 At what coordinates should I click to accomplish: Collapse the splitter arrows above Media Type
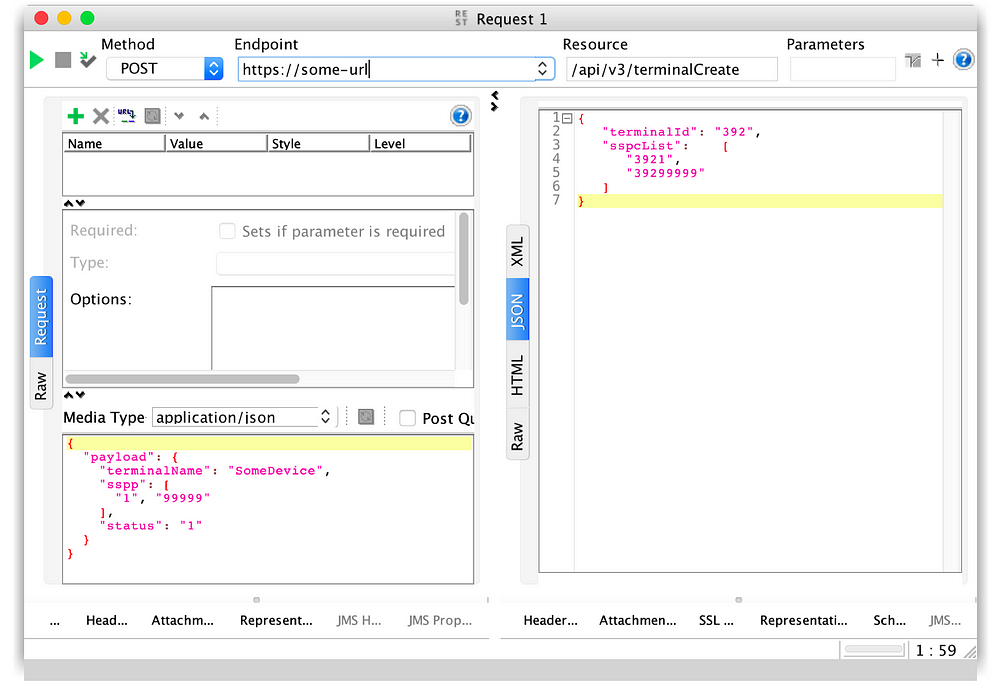click(74, 395)
